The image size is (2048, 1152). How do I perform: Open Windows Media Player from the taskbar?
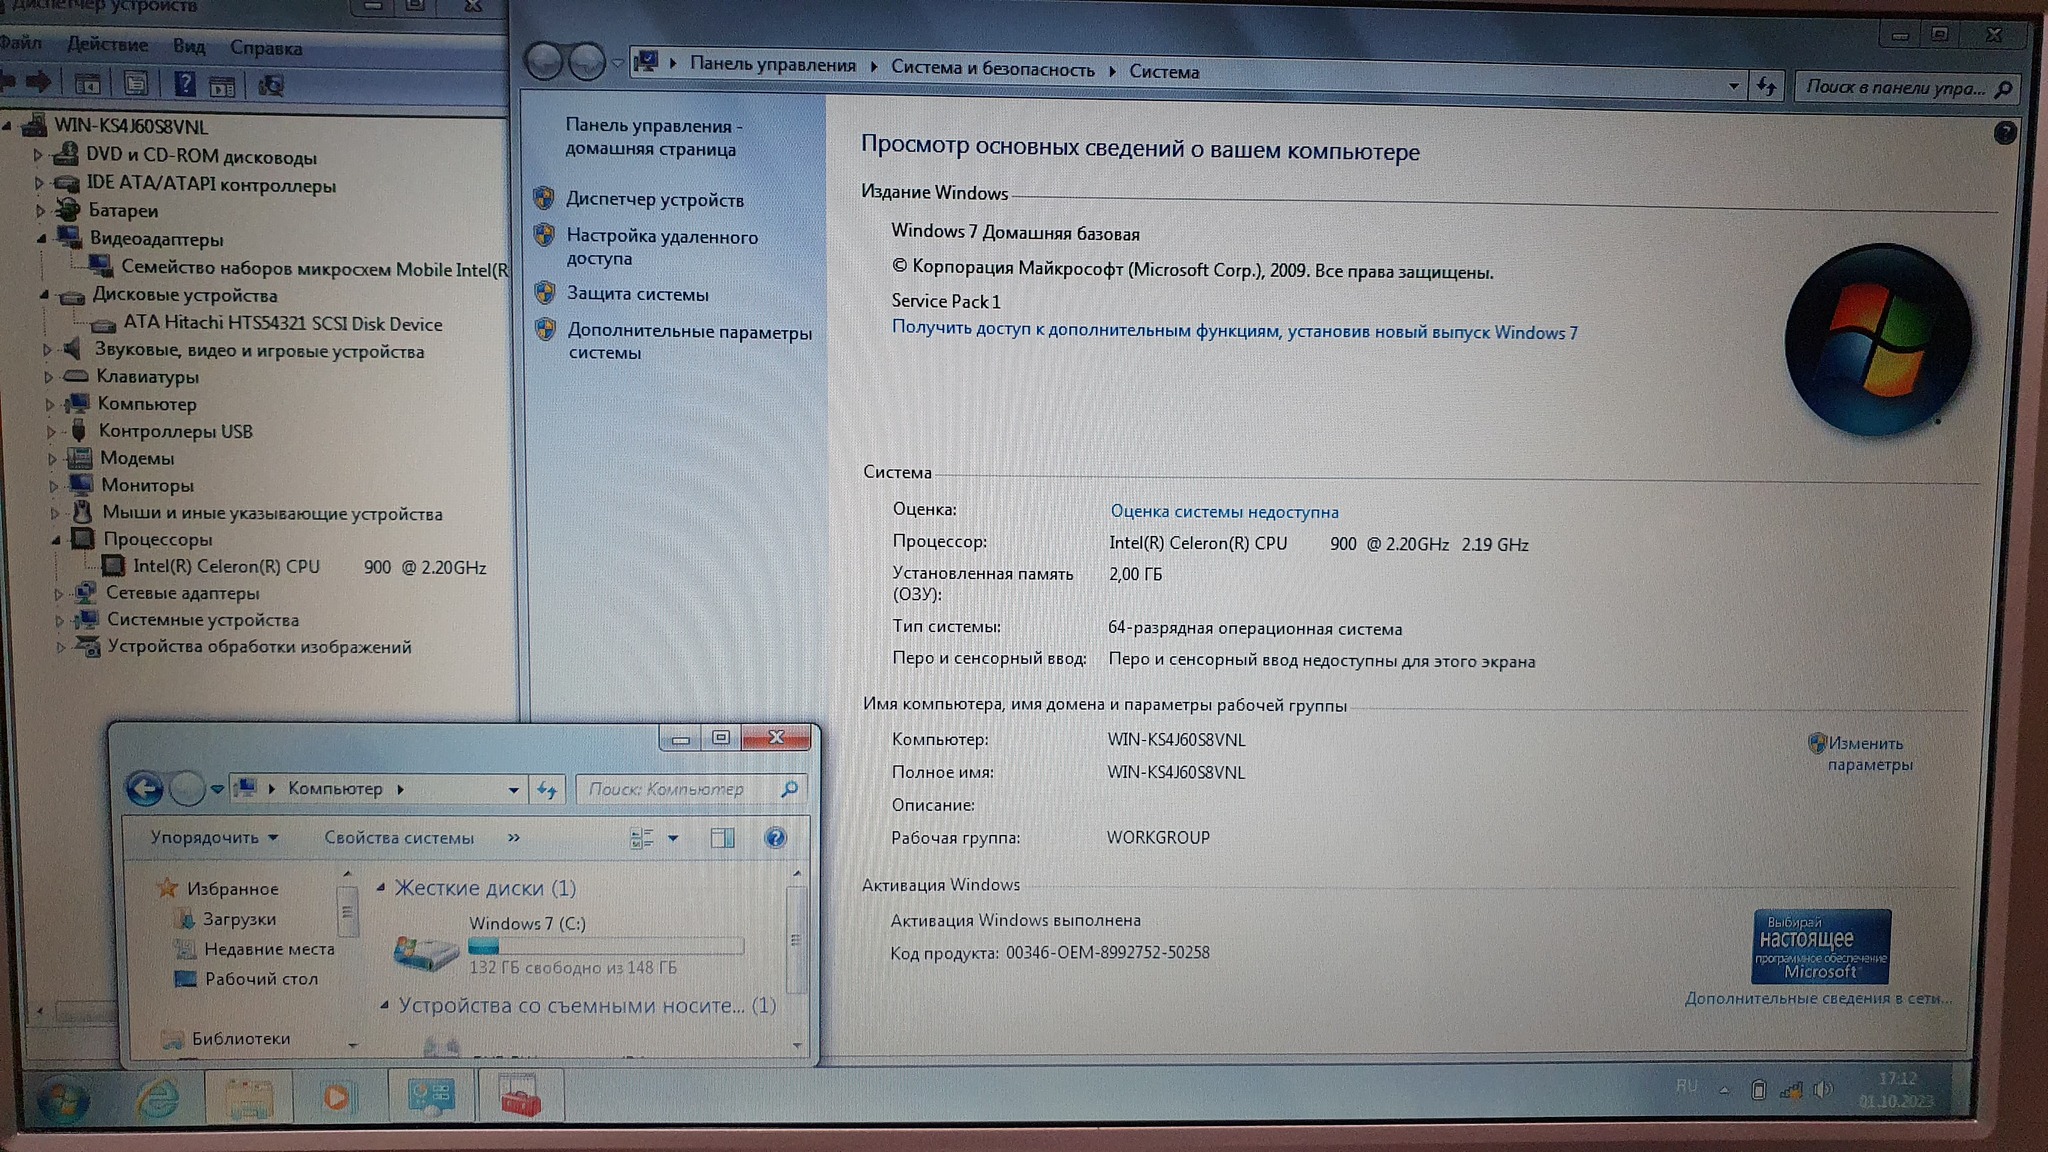[336, 1097]
